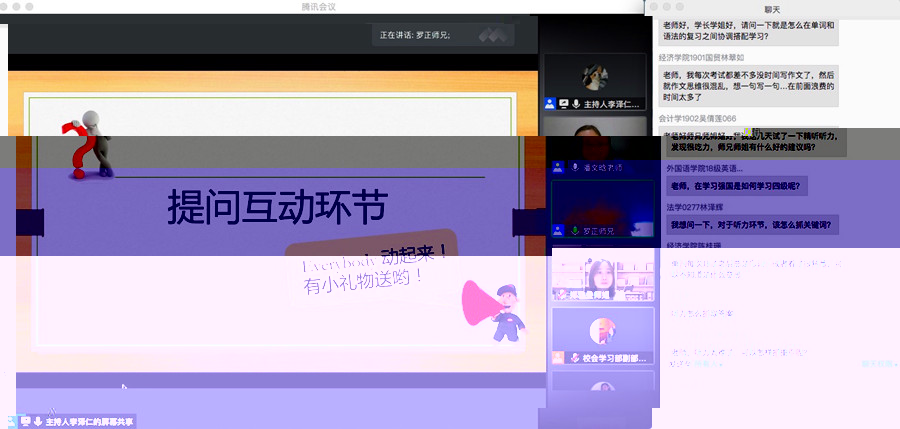The image size is (900, 429).
Task: Click green microphone icon beside 罗正师兄
Action: [x=575, y=231]
